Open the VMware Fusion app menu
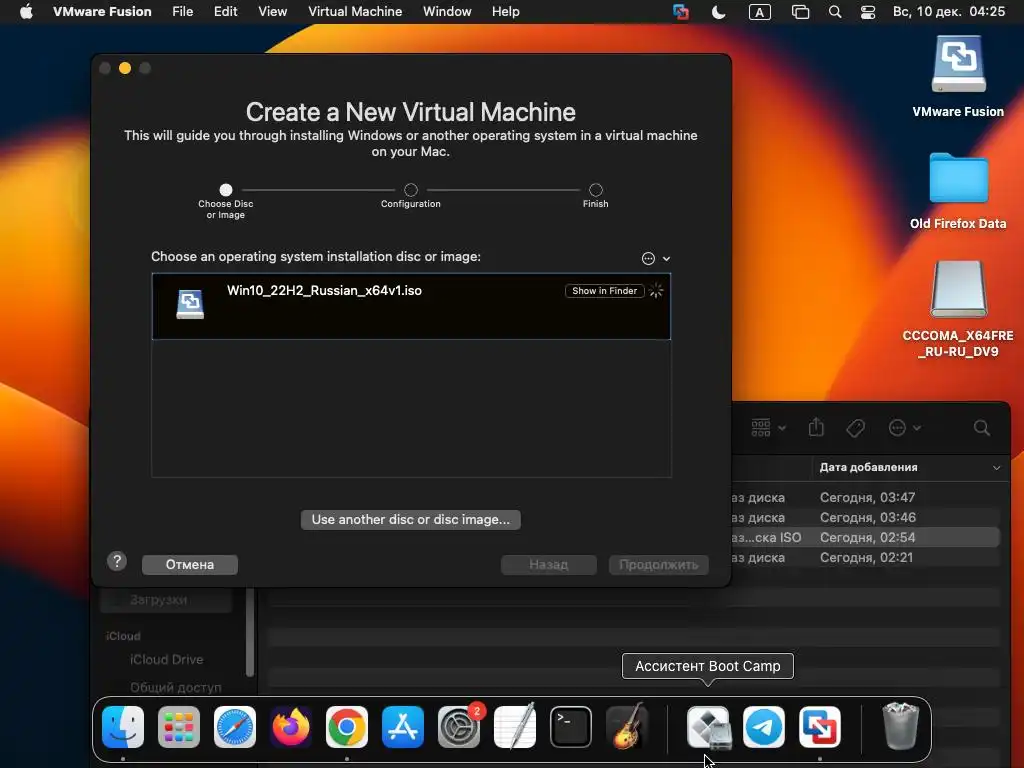 point(102,12)
